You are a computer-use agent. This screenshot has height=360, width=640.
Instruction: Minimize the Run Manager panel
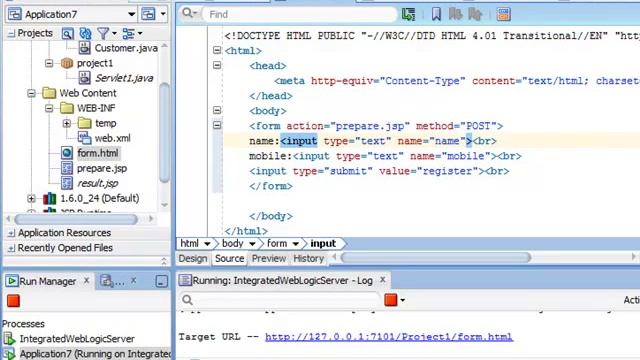(x=162, y=281)
